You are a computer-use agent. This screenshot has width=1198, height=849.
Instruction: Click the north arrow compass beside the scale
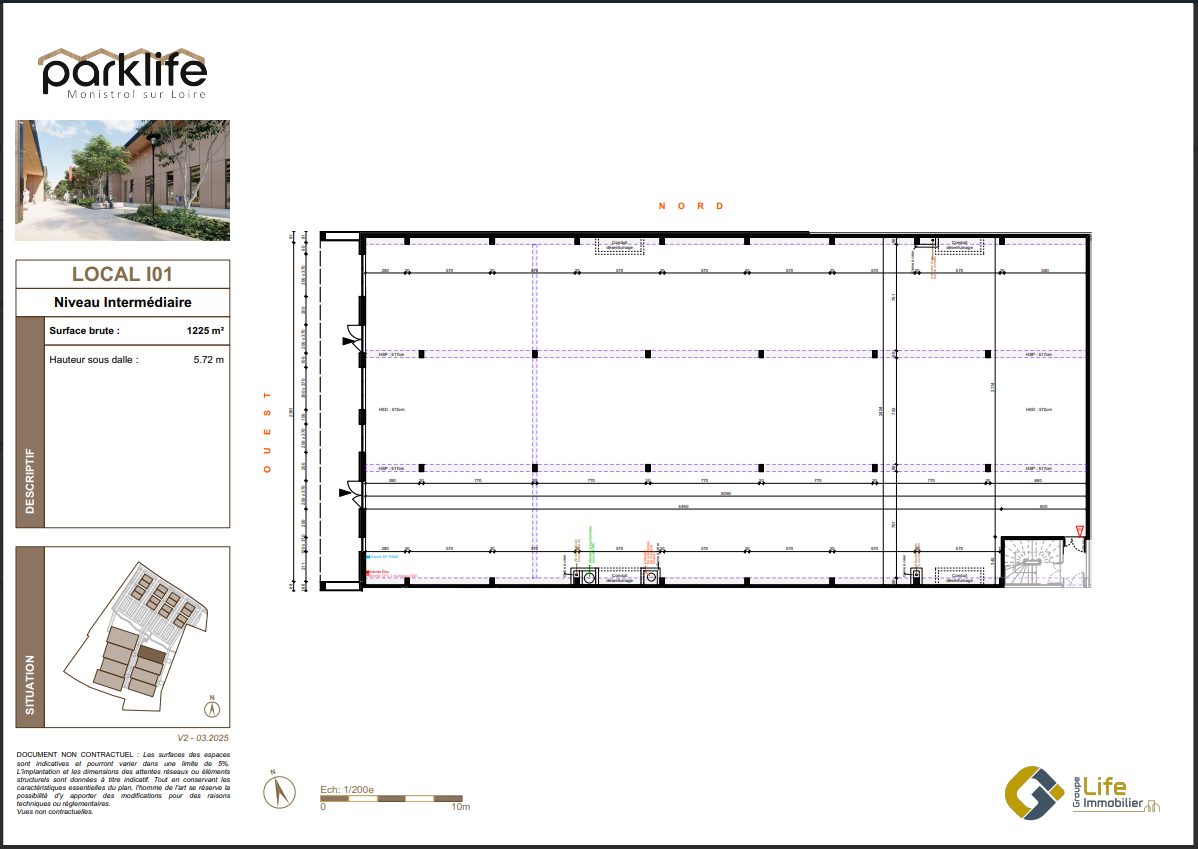(x=280, y=792)
